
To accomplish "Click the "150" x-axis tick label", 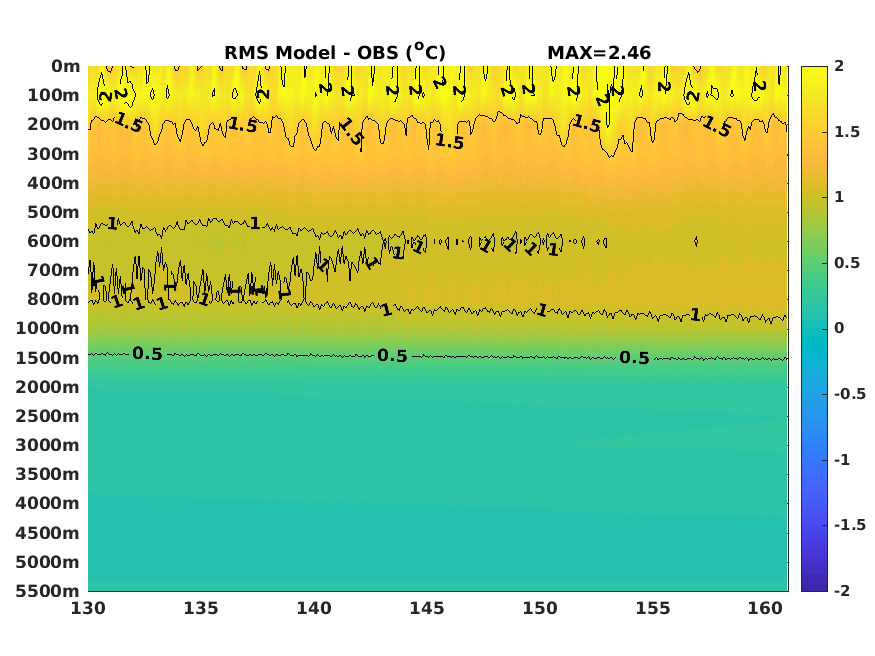I will pos(540,608).
